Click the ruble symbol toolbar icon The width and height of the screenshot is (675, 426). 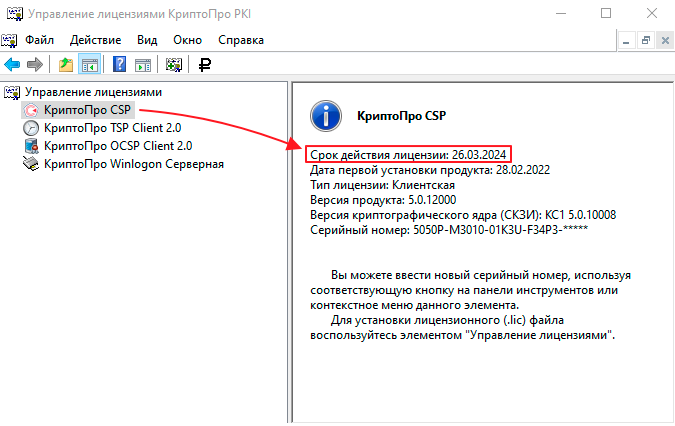click(204, 65)
